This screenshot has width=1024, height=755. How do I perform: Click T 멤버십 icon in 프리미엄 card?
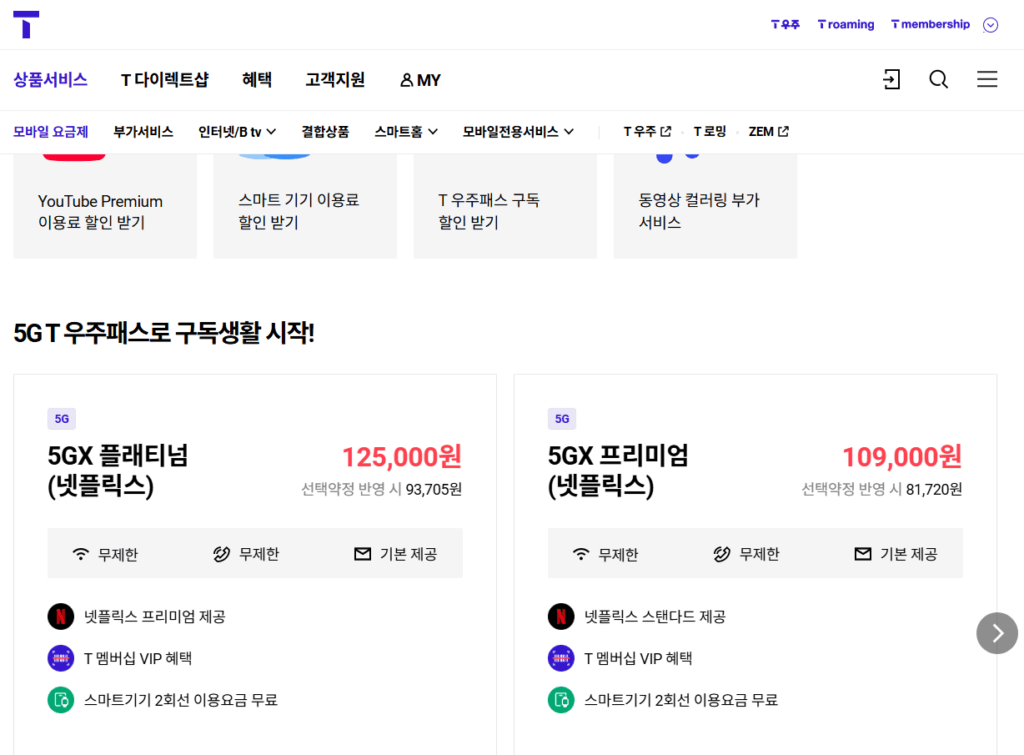point(561,658)
